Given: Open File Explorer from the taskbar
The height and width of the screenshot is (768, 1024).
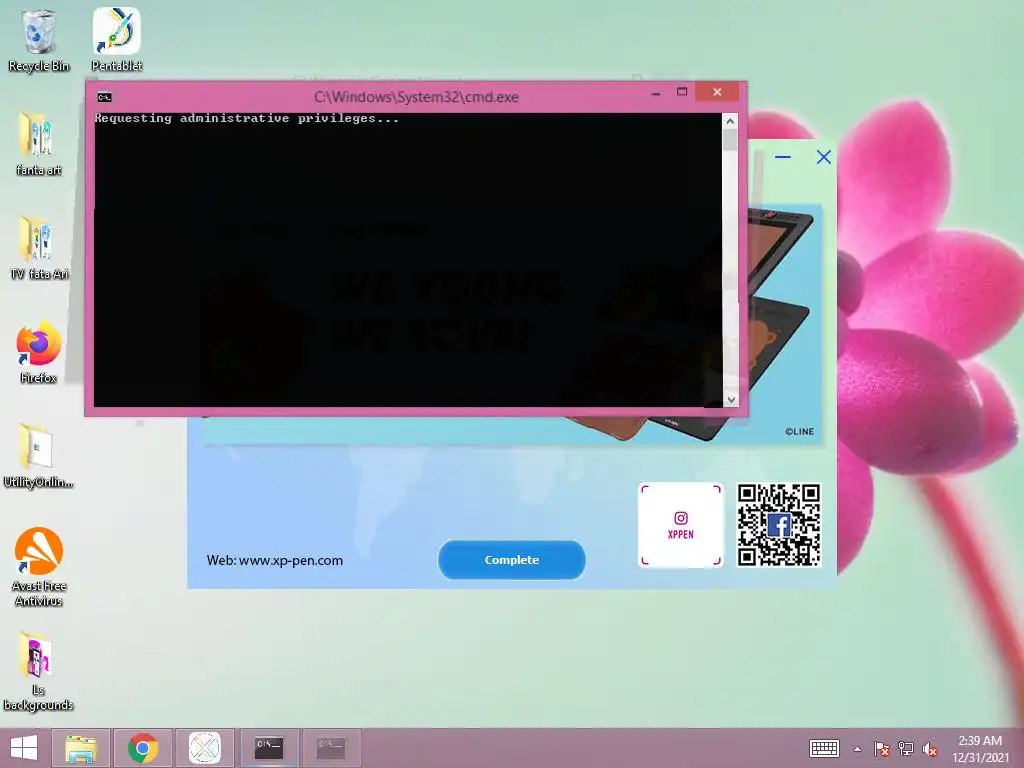Looking at the screenshot, I should [x=81, y=748].
